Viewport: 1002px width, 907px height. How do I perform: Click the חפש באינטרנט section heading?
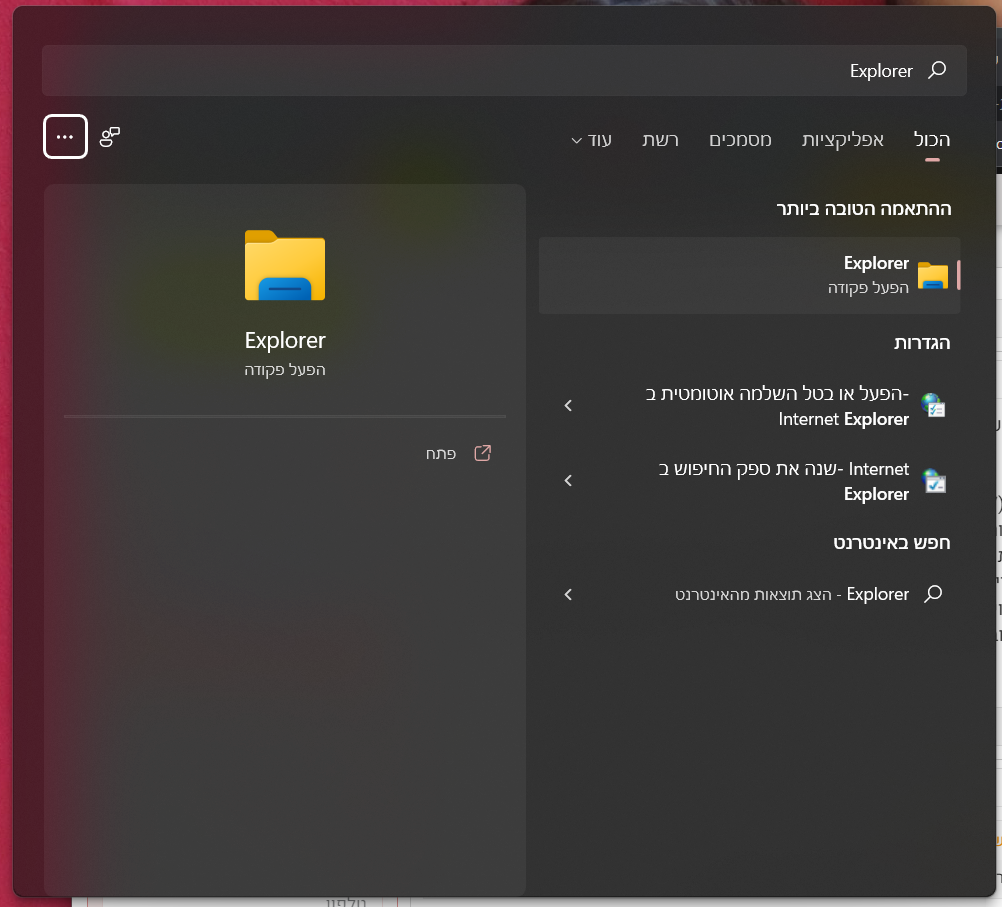click(x=891, y=543)
